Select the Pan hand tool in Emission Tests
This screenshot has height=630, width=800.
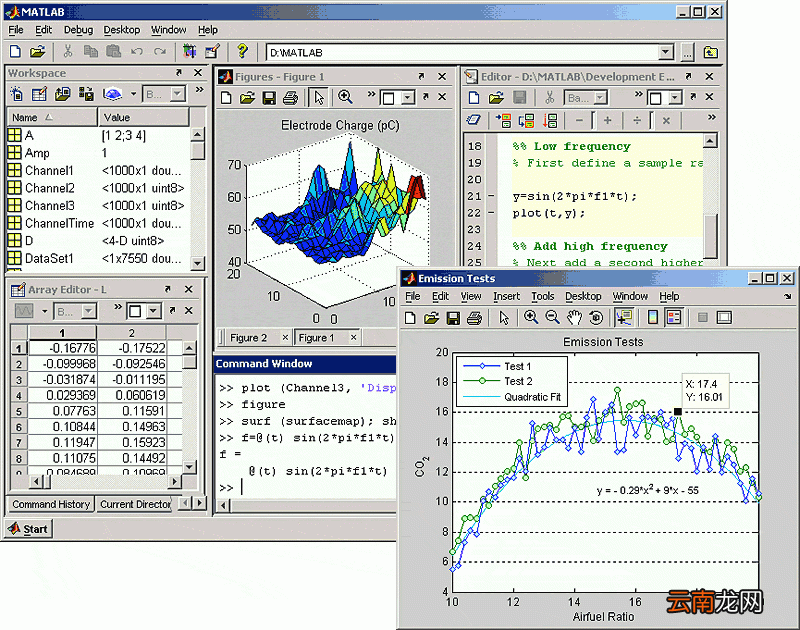click(x=574, y=318)
